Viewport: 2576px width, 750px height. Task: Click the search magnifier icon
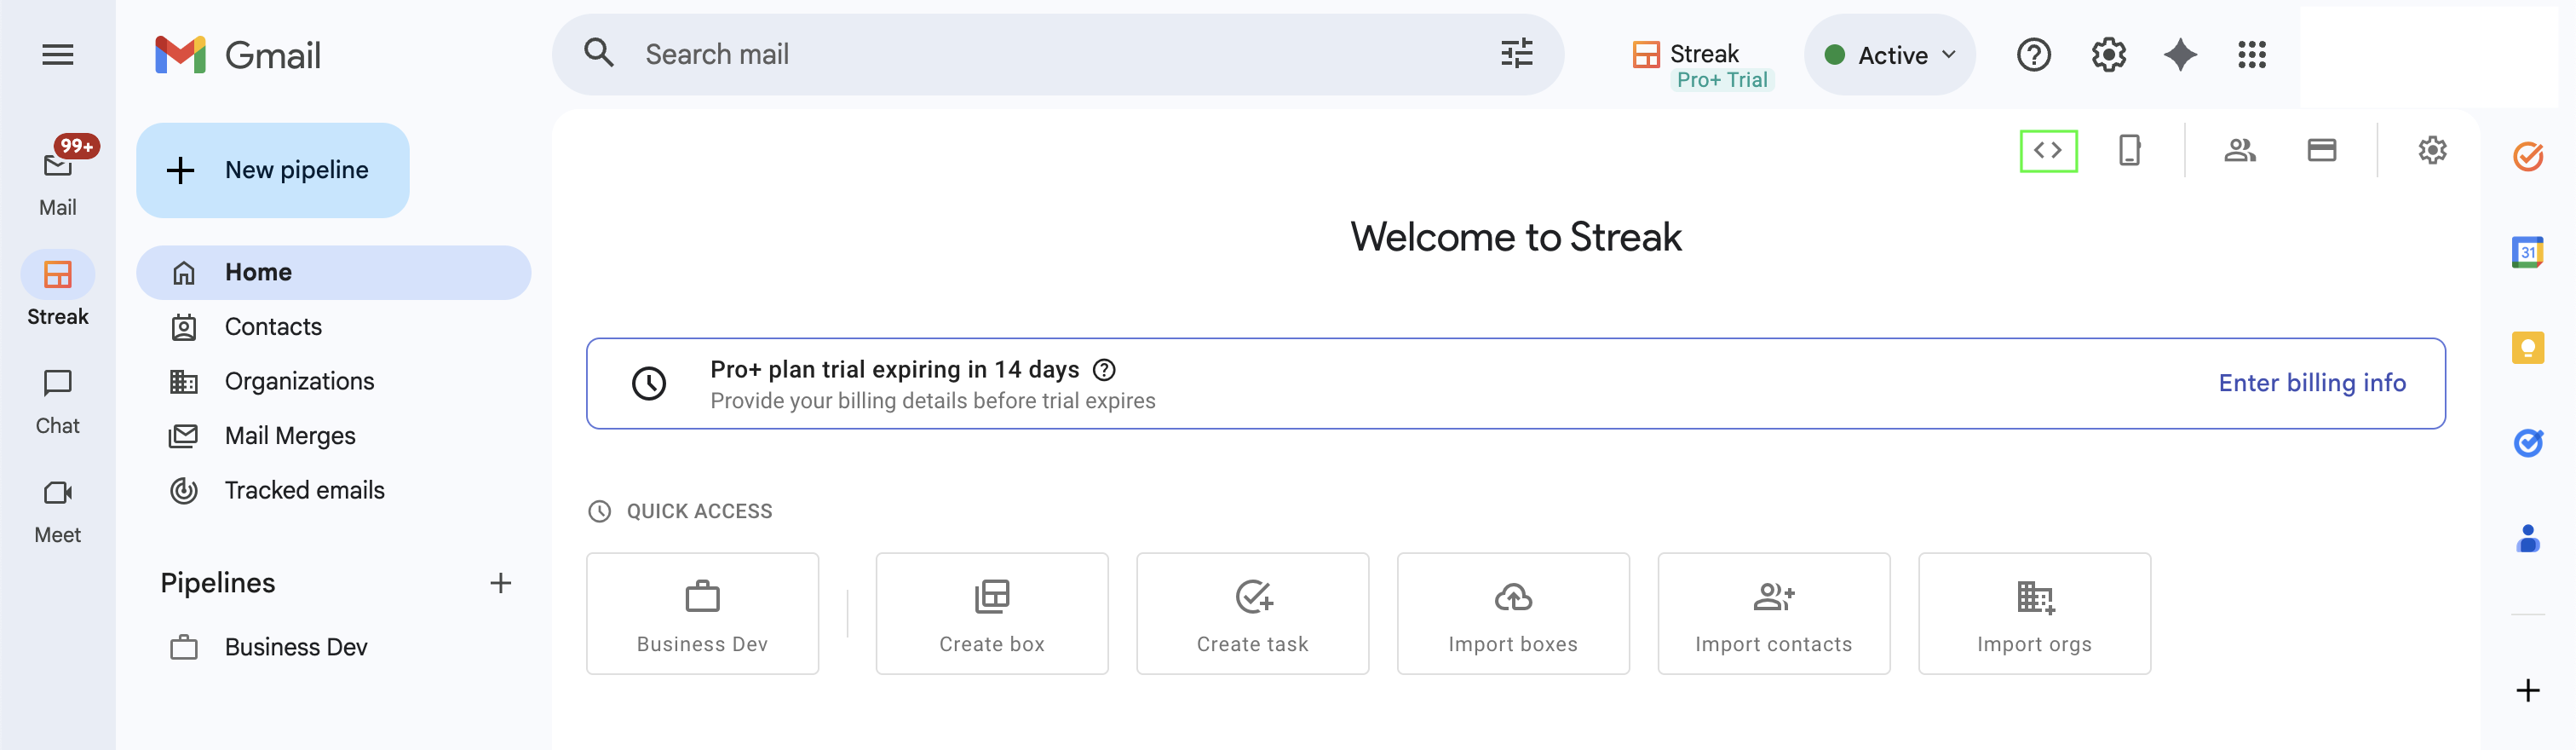[x=598, y=53]
